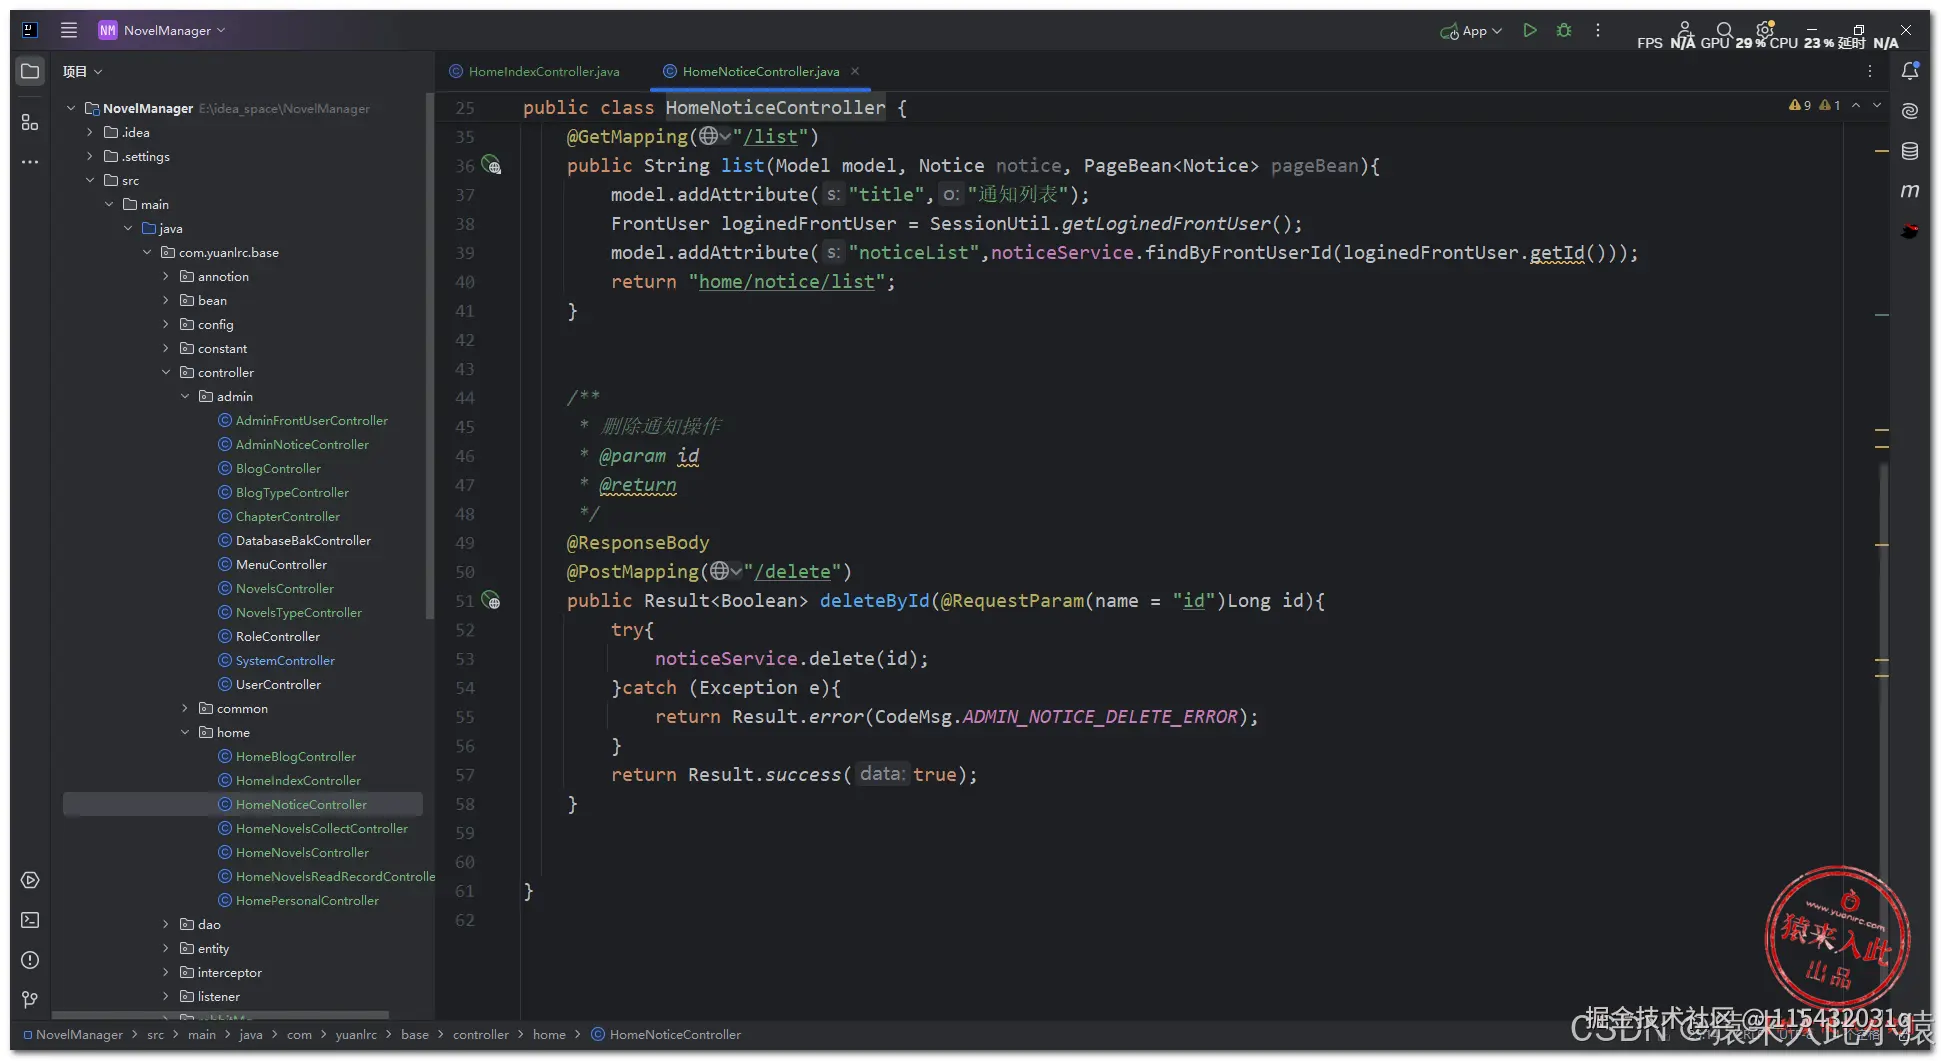Expand the dao package
This screenshot has width=1941, height=1061.
(x=166, y=924)
